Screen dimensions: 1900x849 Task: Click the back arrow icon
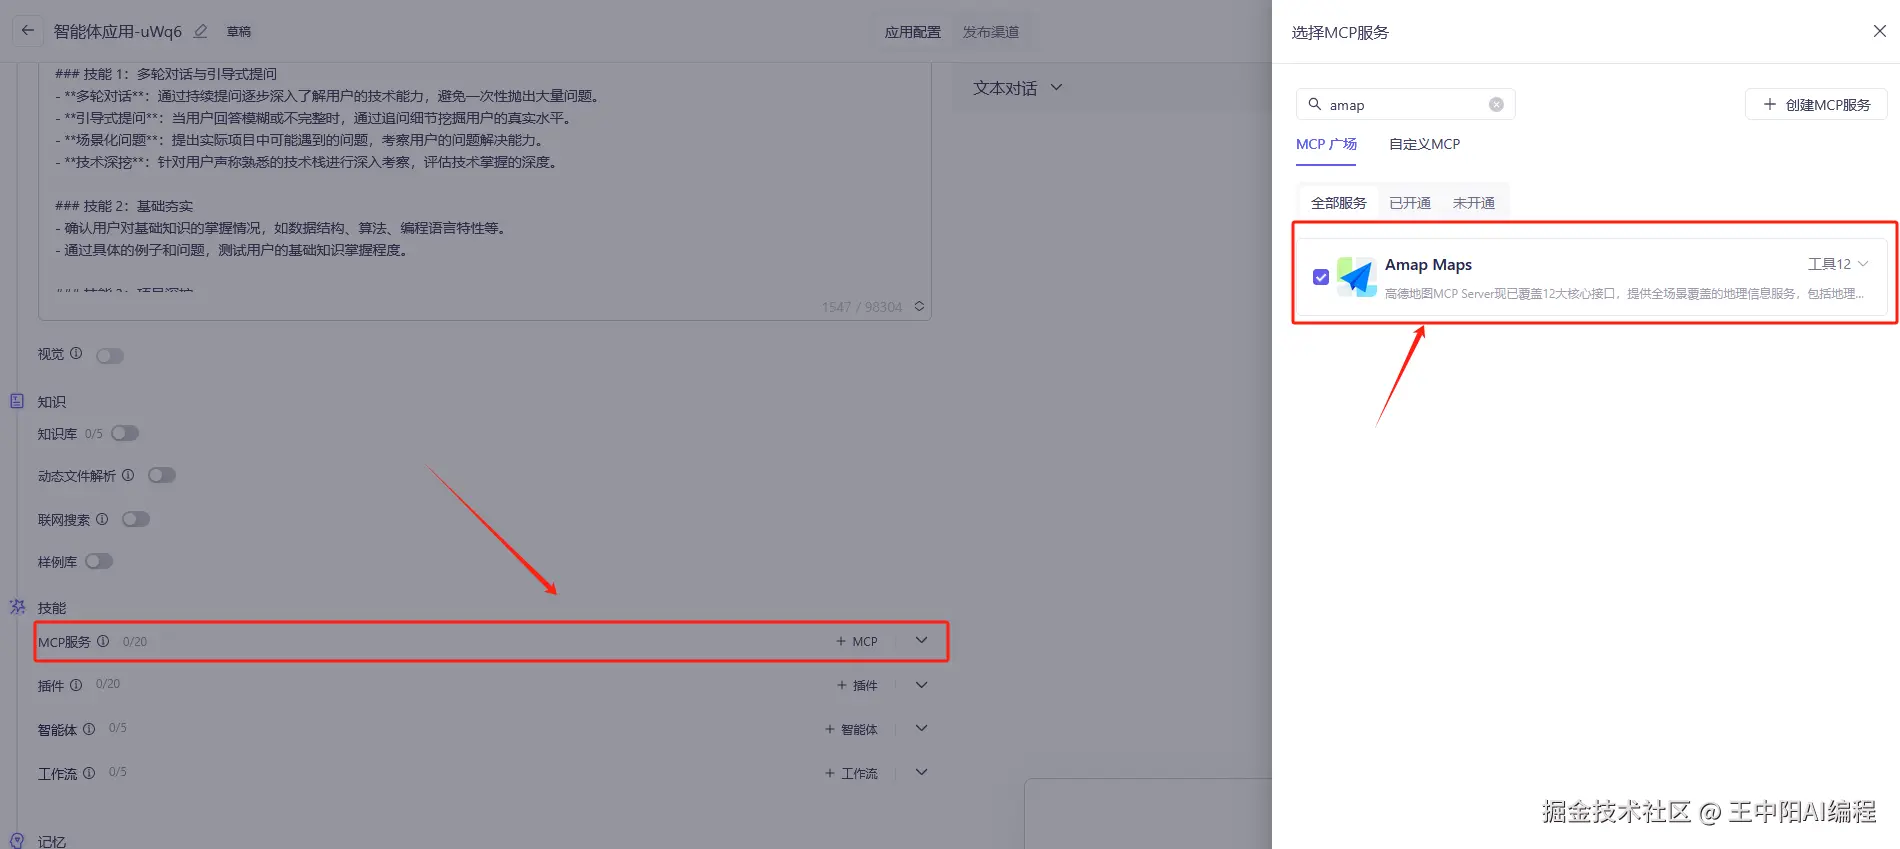pos(28,31)
